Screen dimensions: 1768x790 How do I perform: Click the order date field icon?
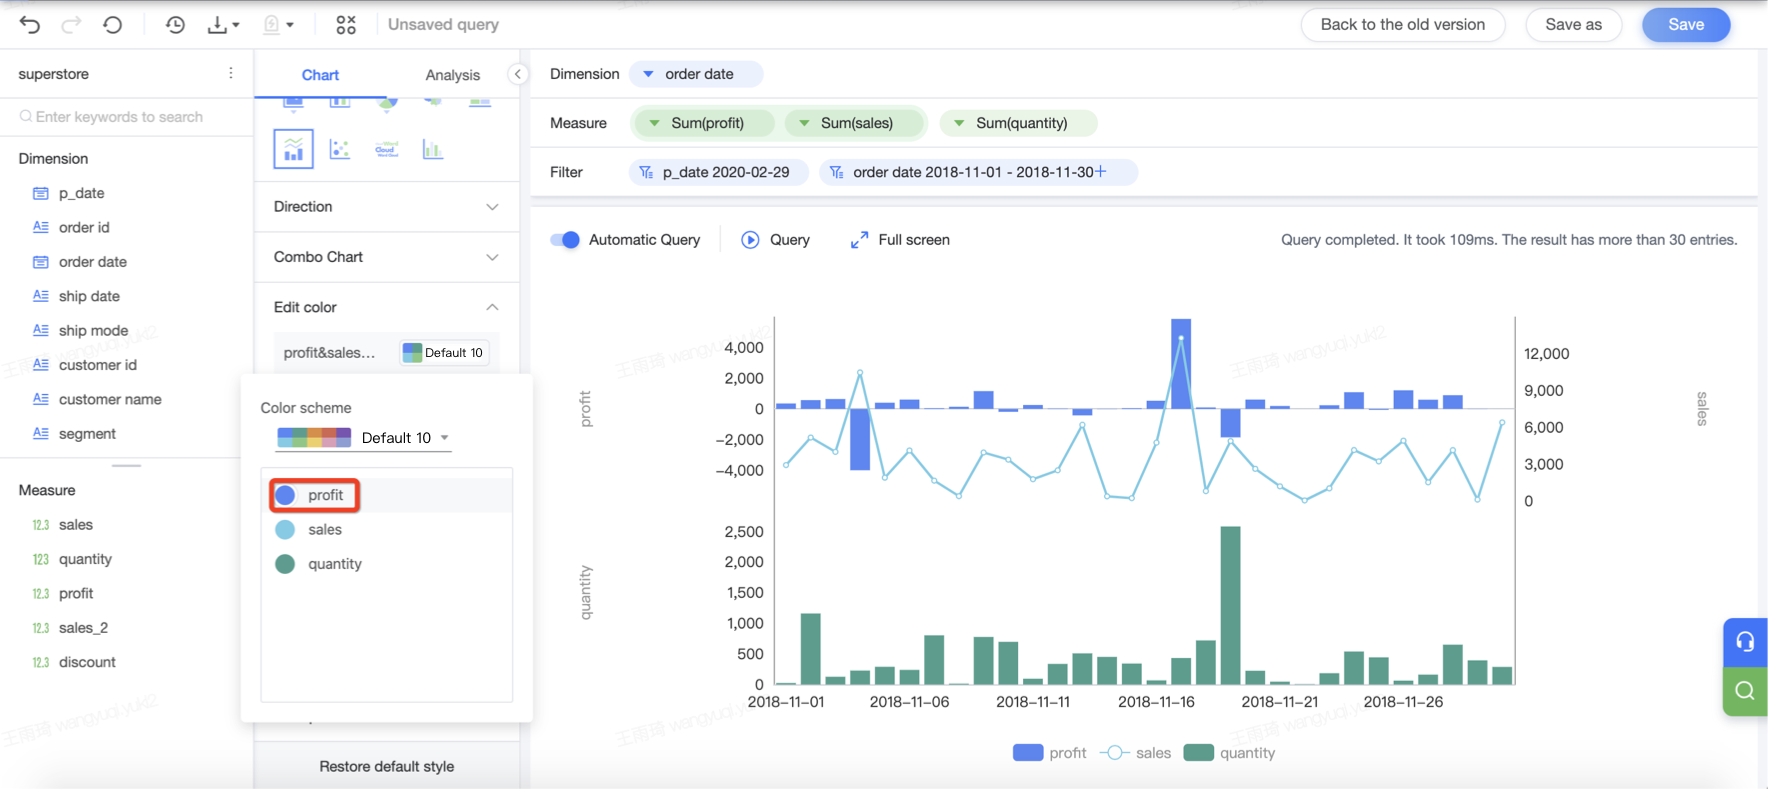coord(41,262)
